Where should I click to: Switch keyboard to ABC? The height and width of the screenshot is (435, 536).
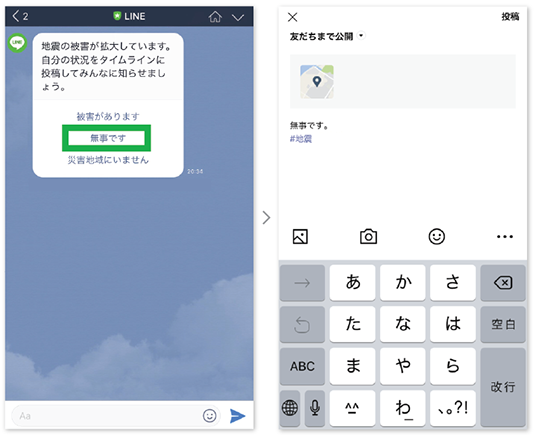tap(302, 366)
